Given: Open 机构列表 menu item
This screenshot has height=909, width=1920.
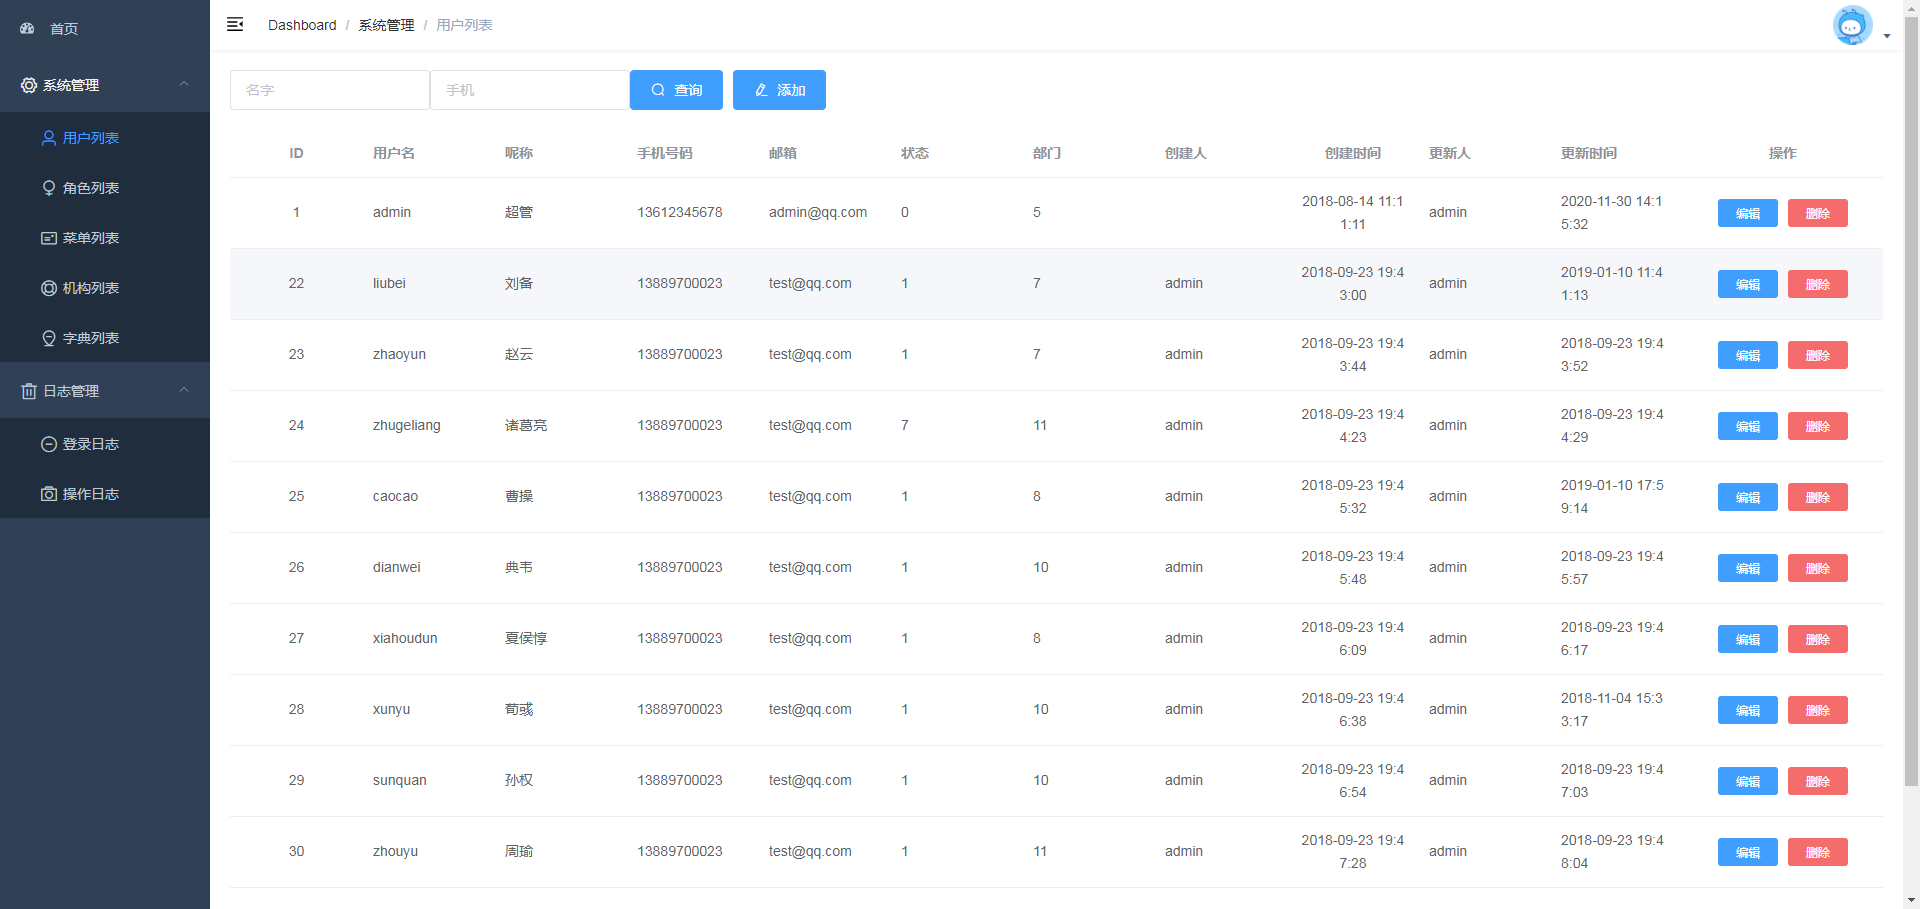Looking at the screenshot, I should 105,288.
